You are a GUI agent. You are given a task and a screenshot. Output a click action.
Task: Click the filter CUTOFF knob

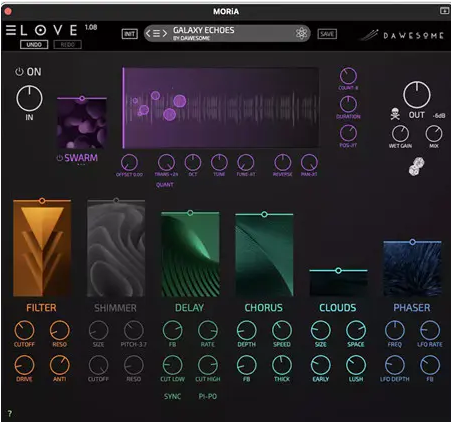(24, 331)
